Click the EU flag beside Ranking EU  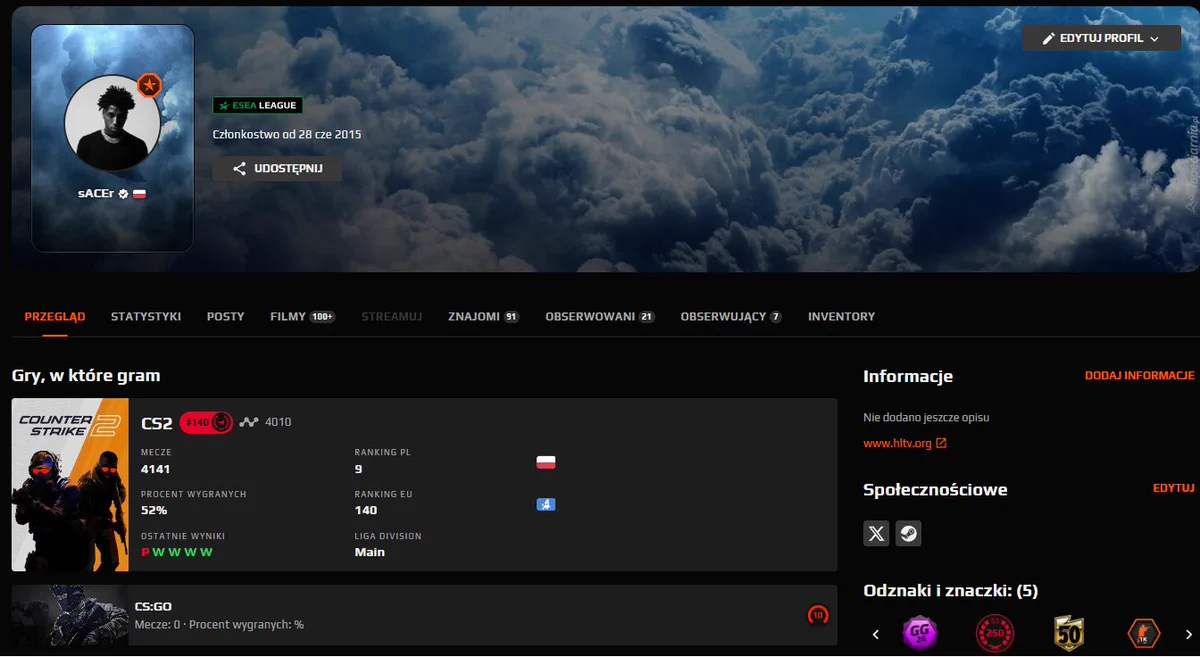click(x=546, y=504)
